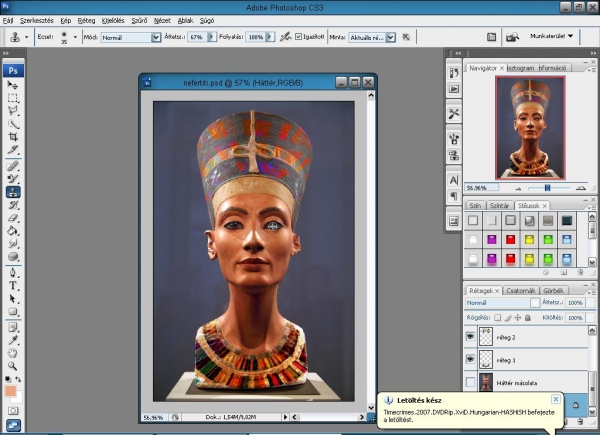Open Character panel from dock
This screenshot has width=600, height=435.
pyautogui.click(x=454, y=180)
